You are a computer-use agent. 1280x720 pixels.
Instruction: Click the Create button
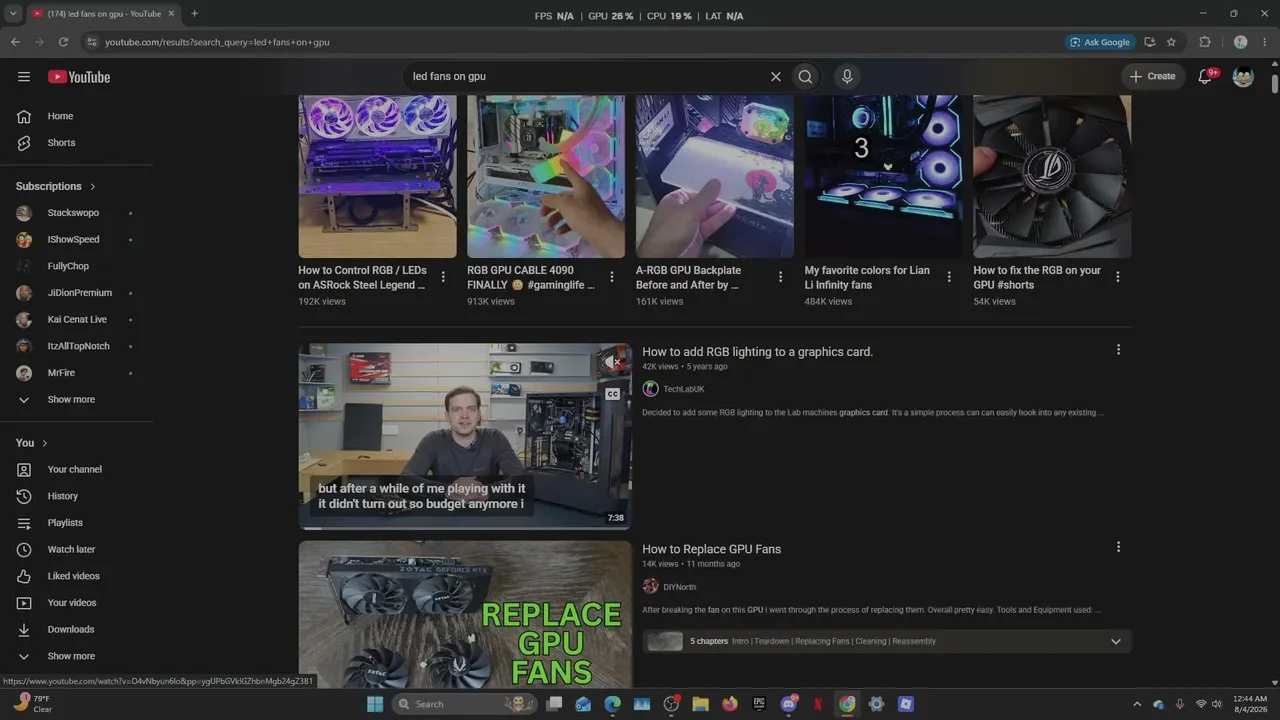pos(1153,76)
